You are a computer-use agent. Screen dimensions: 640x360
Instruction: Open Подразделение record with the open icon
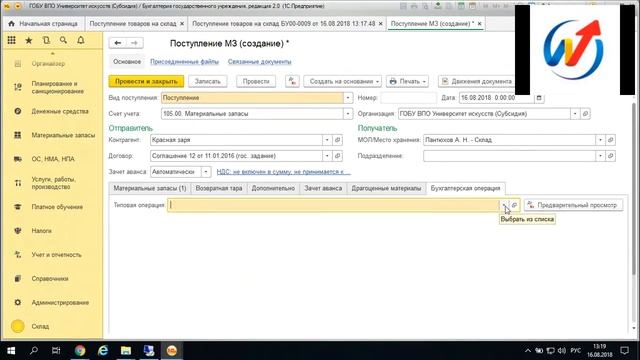pyautogui.click(x=611, y=156)
